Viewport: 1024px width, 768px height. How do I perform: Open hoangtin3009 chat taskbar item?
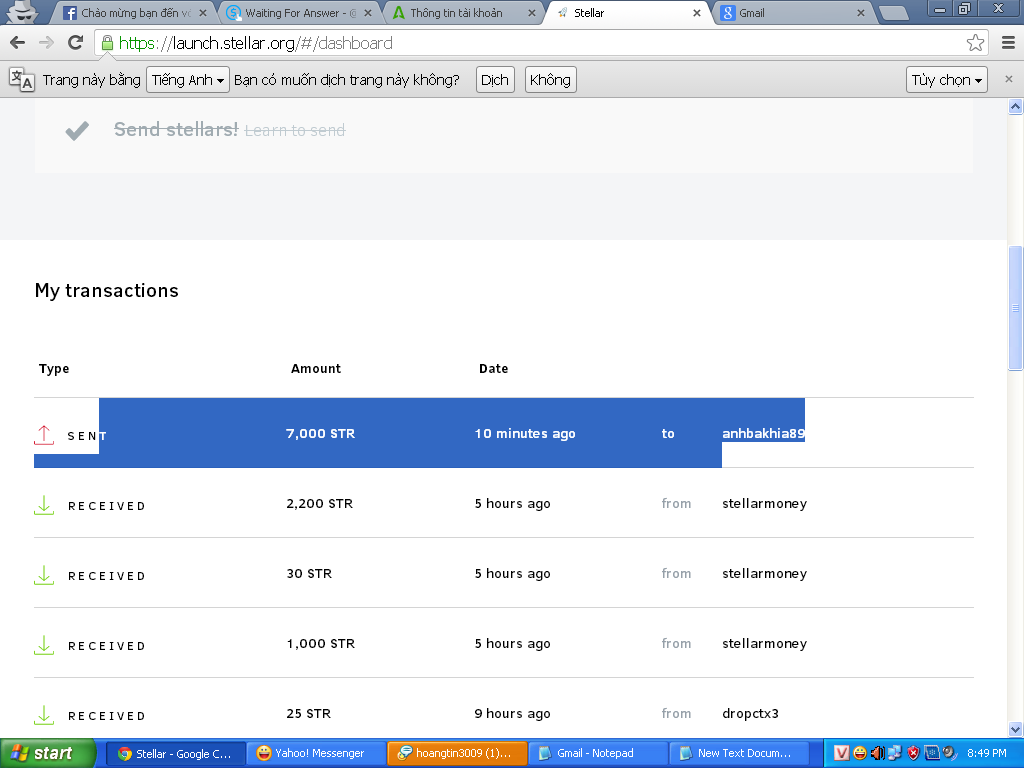(x=456, y=754)
